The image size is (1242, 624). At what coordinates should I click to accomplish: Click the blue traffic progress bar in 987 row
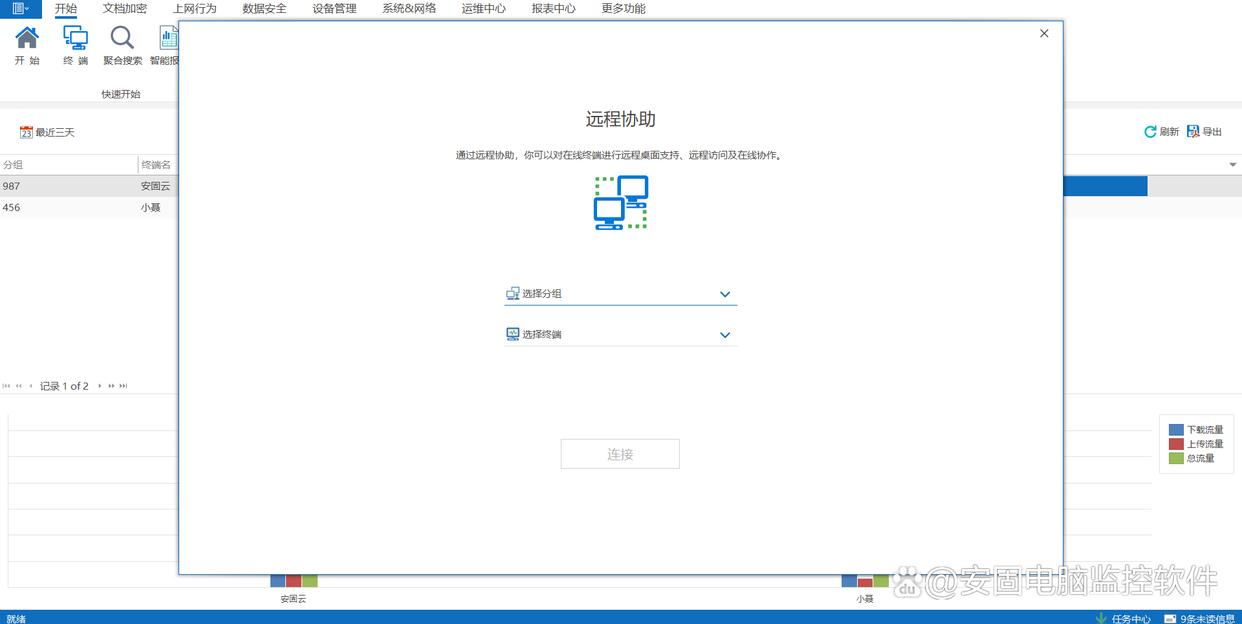1105,186
